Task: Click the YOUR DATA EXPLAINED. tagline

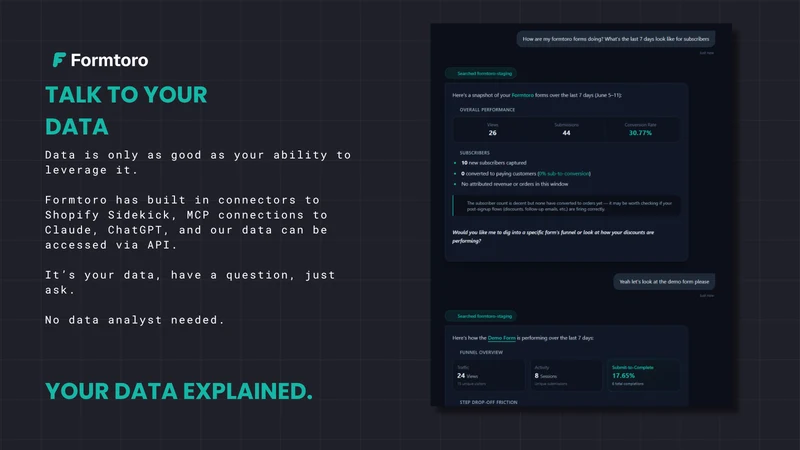Action: pyautogui.click(x=179, y=391)
